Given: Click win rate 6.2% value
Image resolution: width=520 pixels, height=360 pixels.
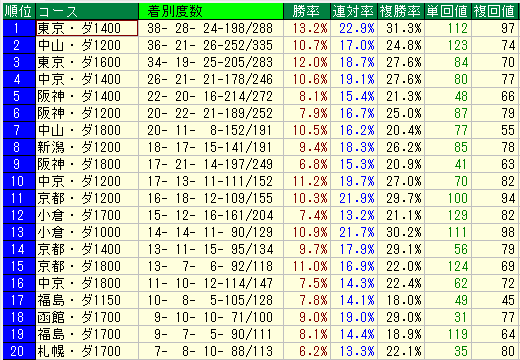Looking at the screenshot, I should 307,351.
